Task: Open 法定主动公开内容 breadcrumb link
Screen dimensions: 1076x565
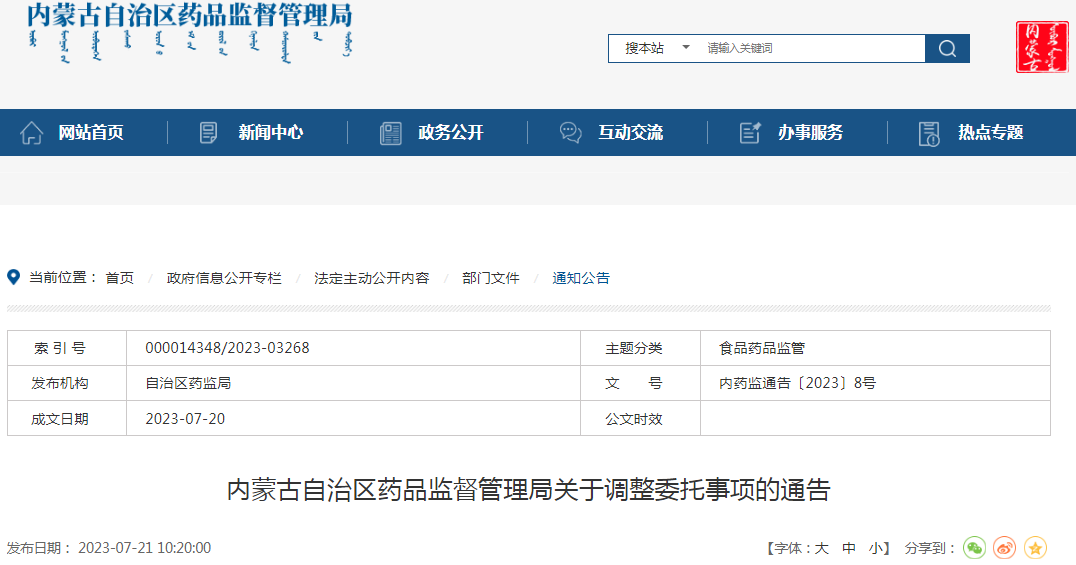Action: coord(372,278)
